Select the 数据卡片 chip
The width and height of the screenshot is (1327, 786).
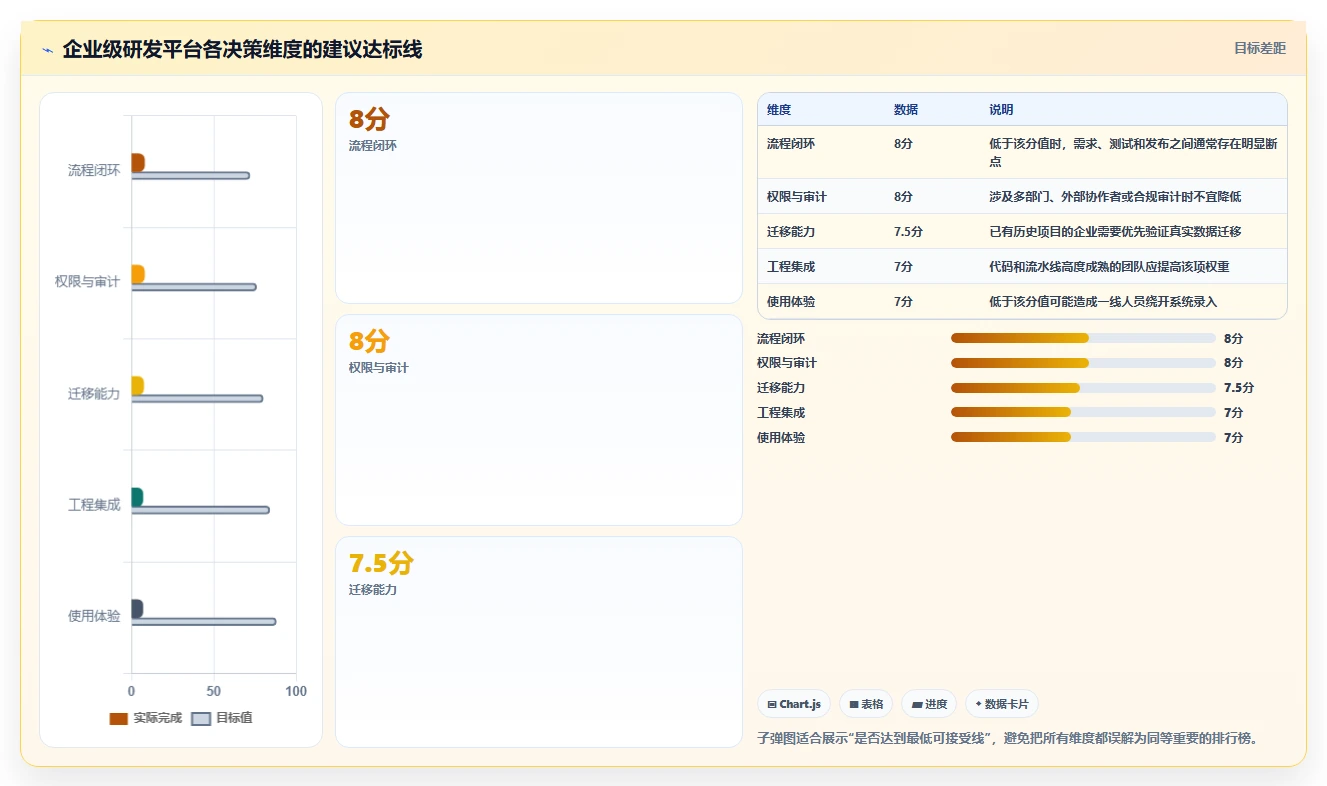point(1001,704)
